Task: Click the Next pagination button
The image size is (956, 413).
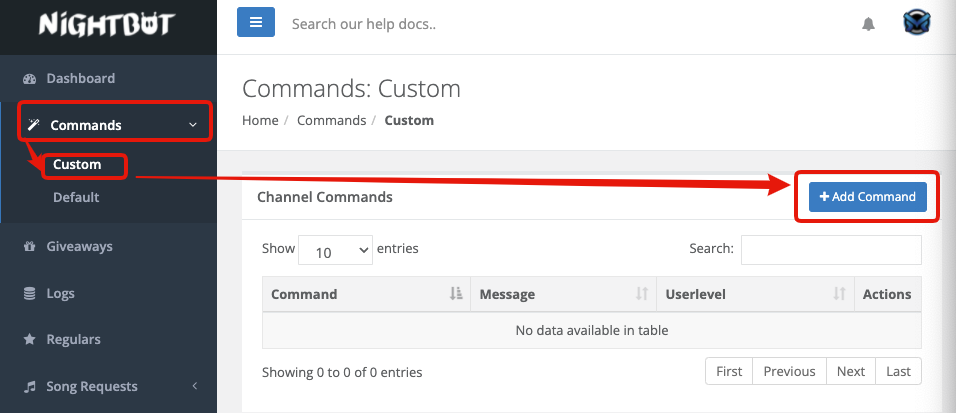Action: 850,371
